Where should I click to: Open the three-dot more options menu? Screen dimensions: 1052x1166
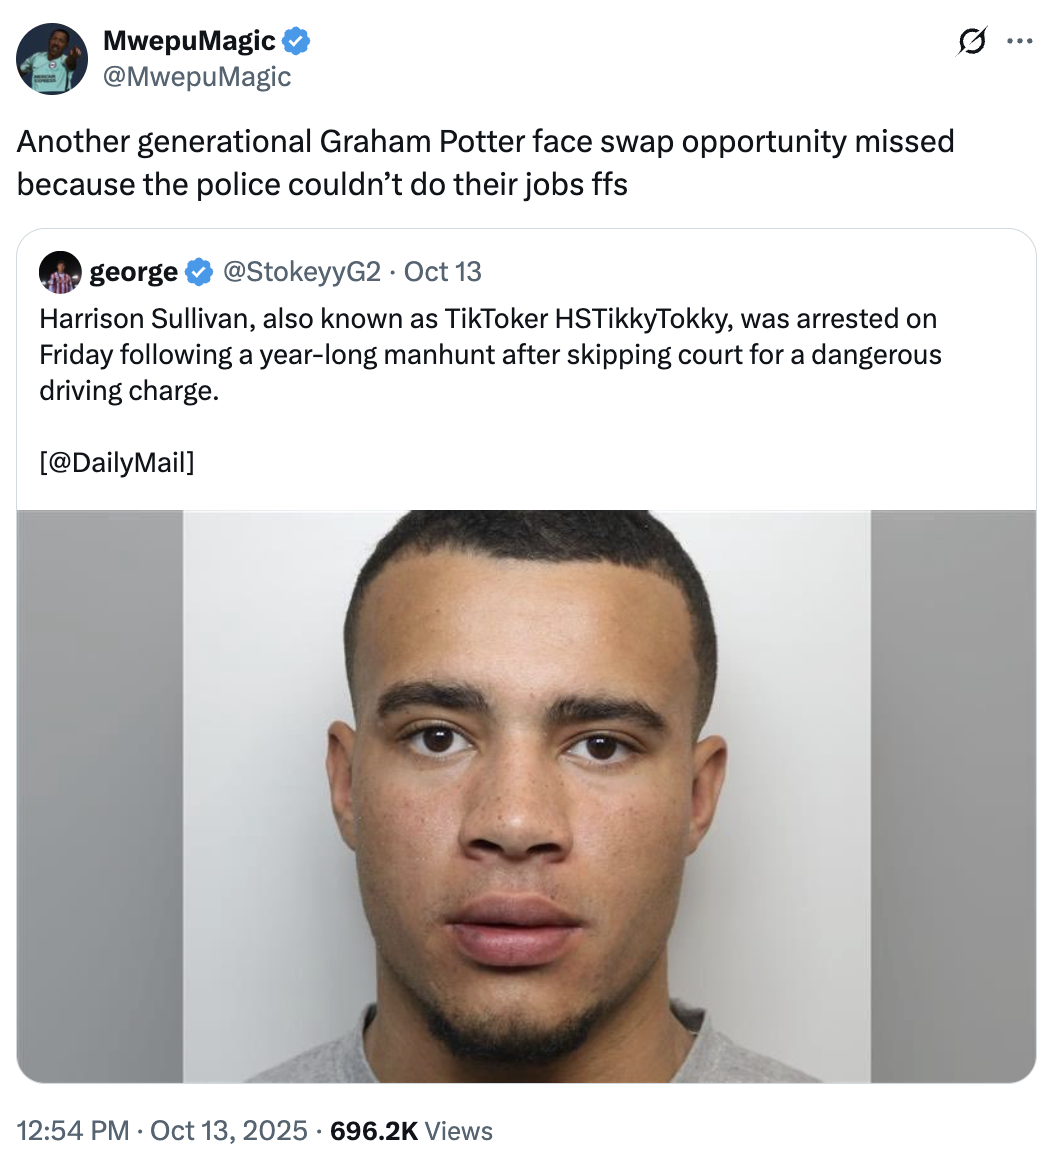(x=1019, y=42)
